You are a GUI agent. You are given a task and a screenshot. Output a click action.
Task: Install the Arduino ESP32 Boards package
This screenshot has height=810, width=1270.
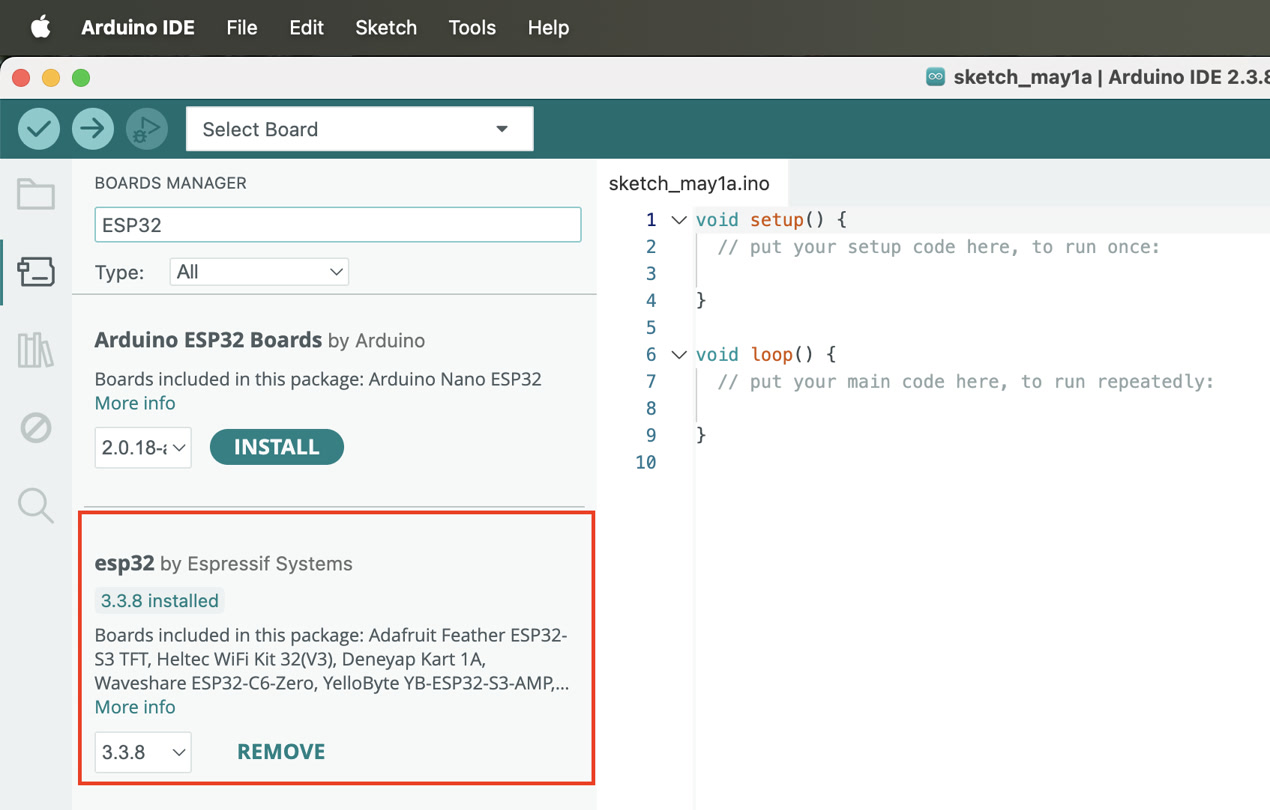pos(277,447)
